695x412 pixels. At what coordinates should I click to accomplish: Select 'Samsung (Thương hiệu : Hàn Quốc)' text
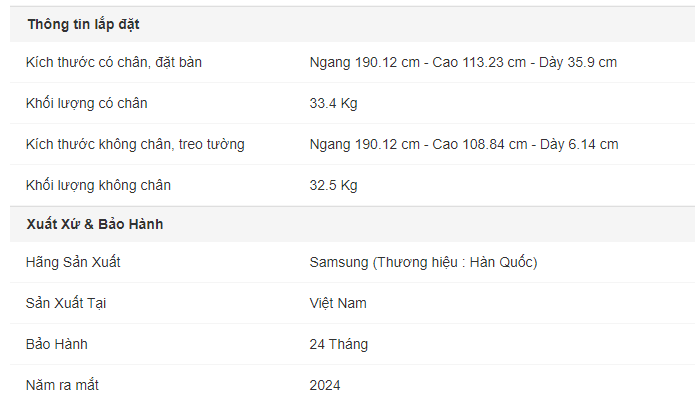423,262
